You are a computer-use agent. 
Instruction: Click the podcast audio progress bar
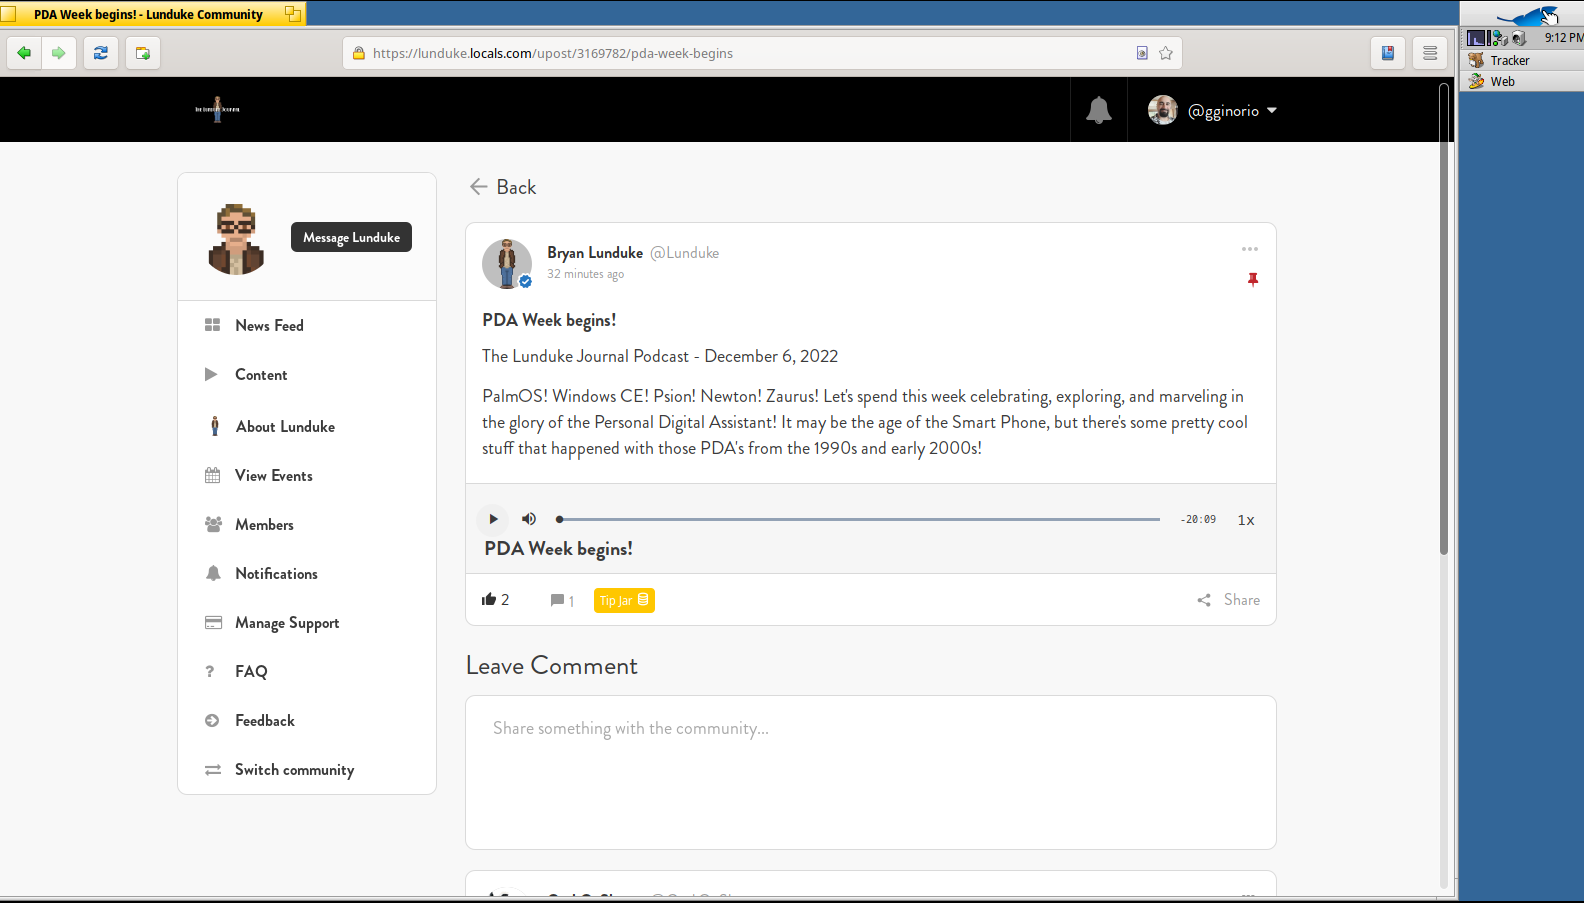point(859,519)
